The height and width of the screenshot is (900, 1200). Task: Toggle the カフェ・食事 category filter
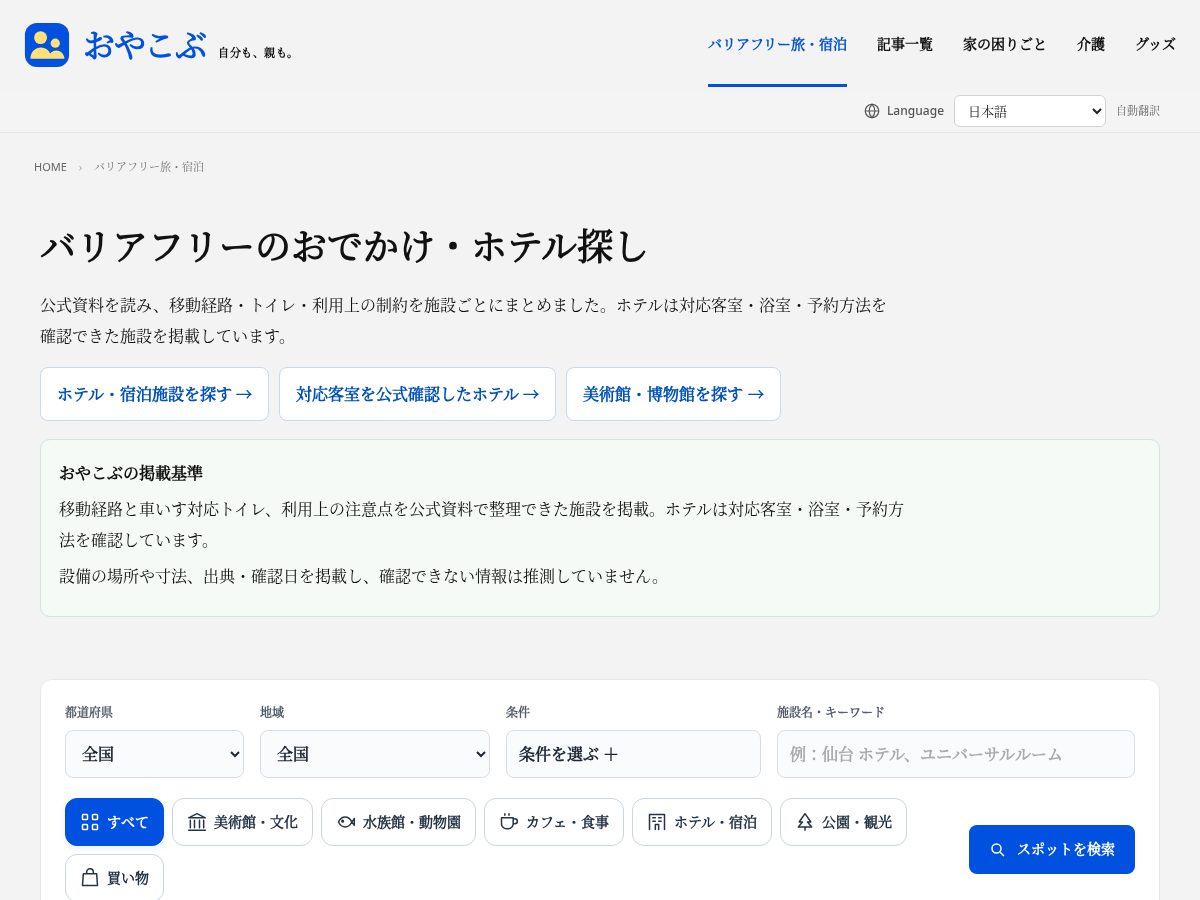pos(554,822)
